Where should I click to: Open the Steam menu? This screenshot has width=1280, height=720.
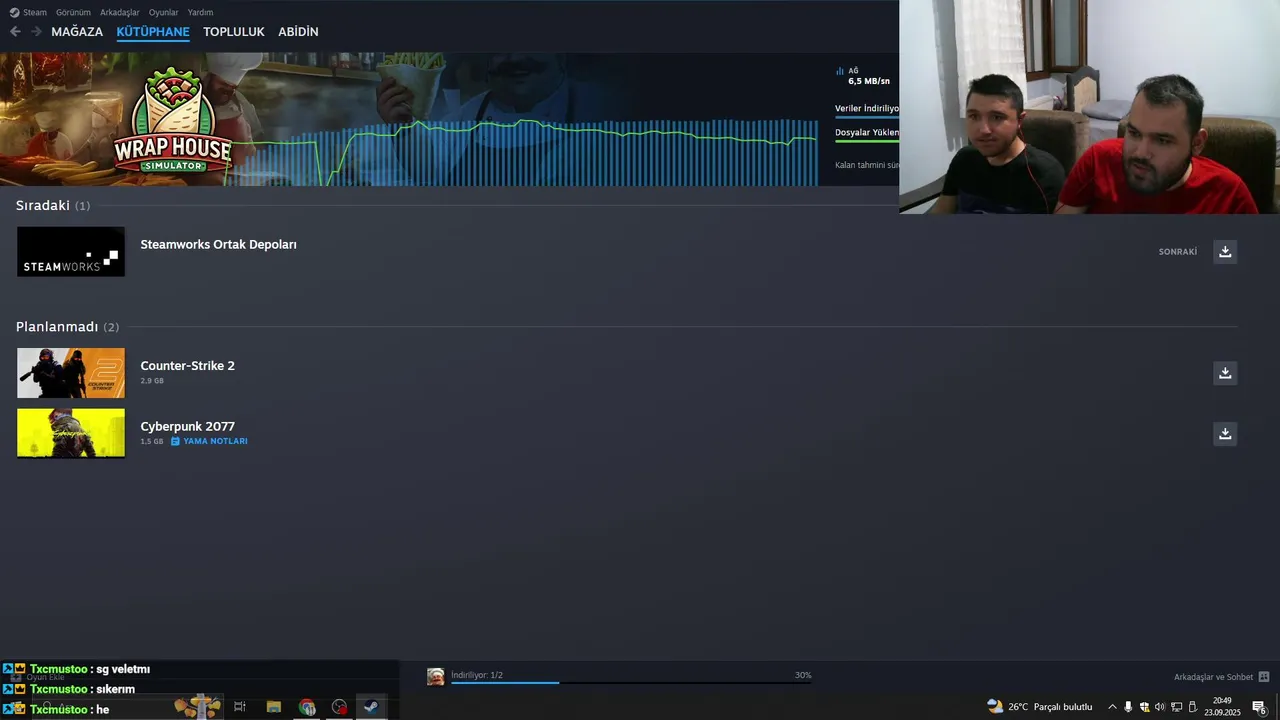coord(35,12)
